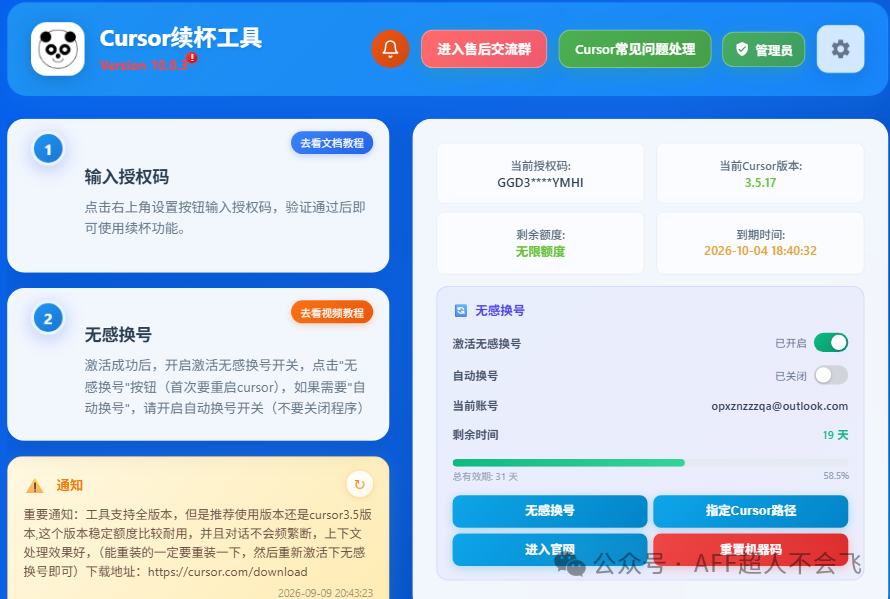
Task: Click the Cursor续杯工具 title
Action: pos(180,38)
